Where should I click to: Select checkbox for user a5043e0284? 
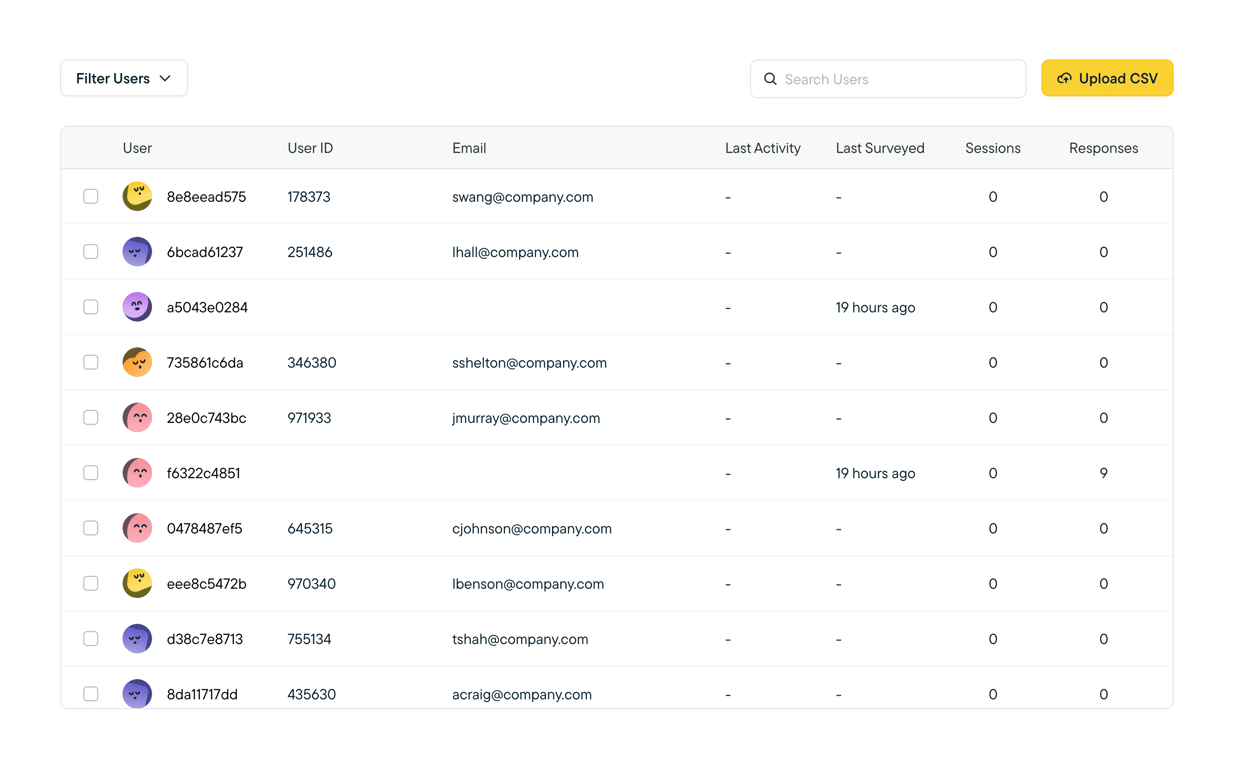click(x=91, y=307)
